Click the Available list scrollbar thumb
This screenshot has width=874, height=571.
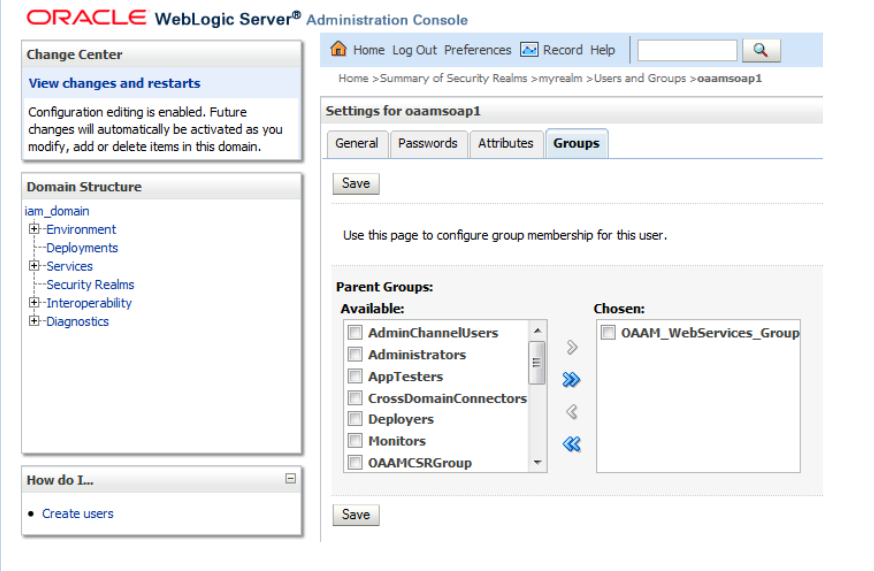tap(537, 362)
